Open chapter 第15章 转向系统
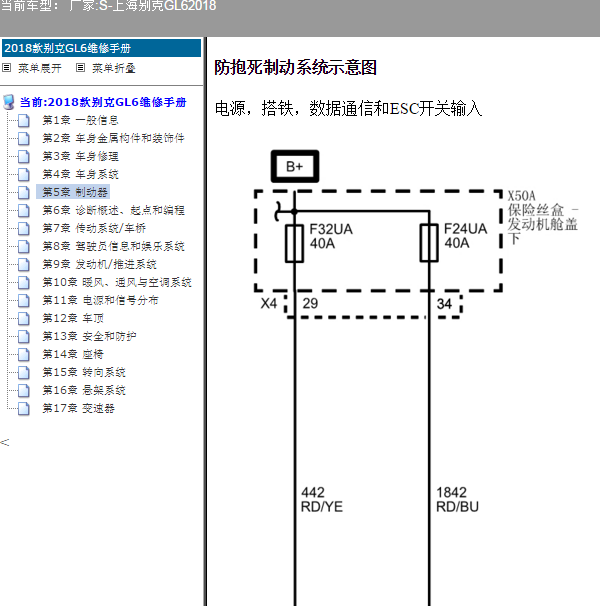Screen dimensions: 600x606 coord(84,372)
